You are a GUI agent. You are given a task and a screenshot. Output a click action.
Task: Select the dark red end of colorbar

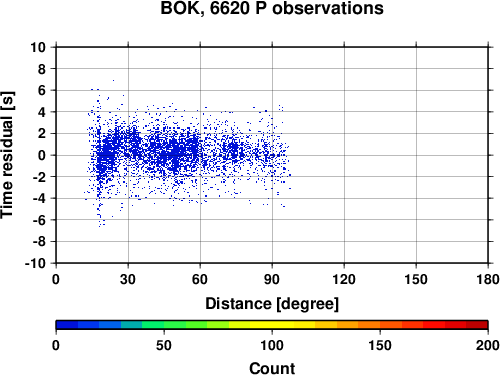(477, 325)
